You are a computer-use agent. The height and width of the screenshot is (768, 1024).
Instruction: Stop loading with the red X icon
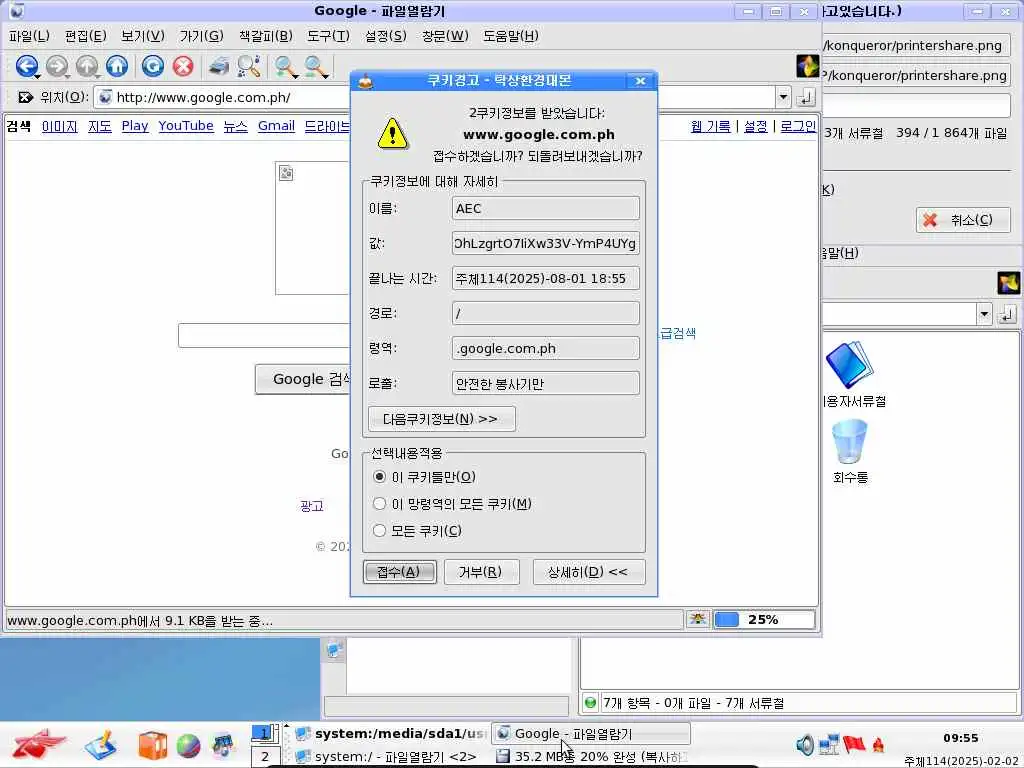(184, 66)
